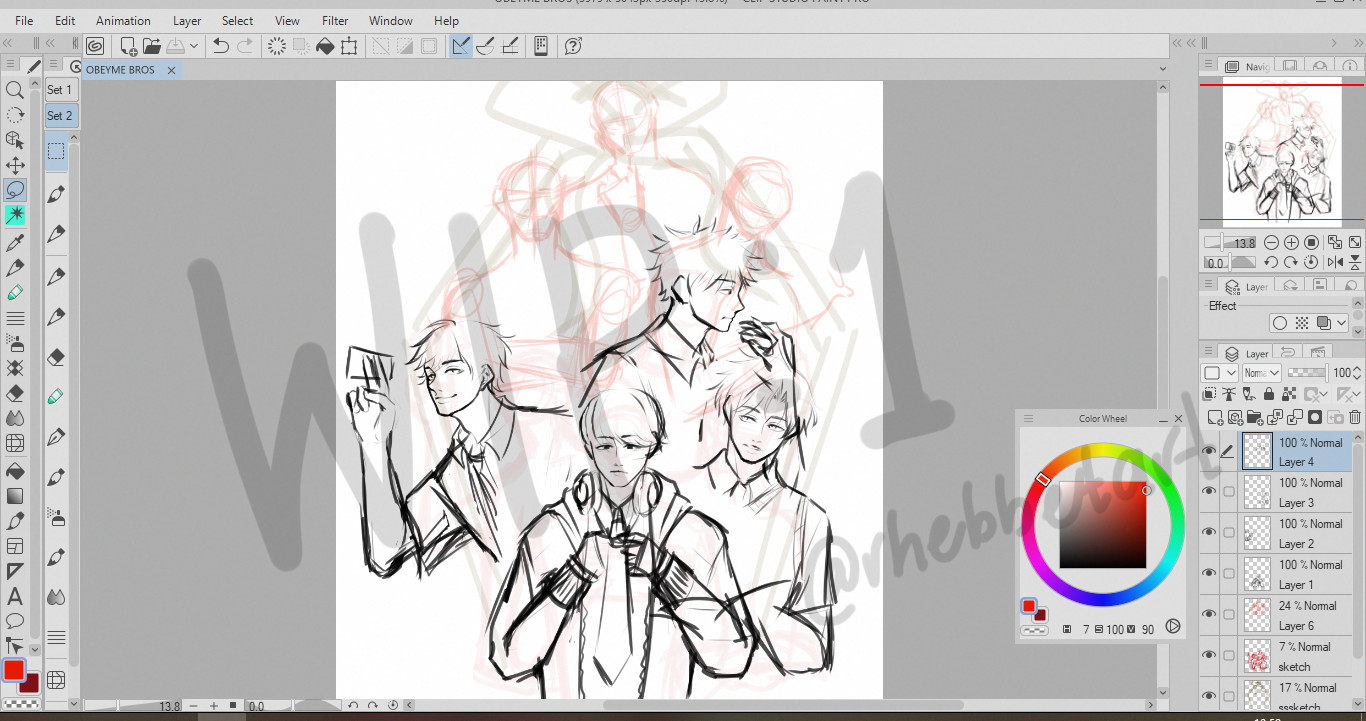The height and width of the screenshot is (721, 1366).
Task: Flip canvas horizontally in the Navigator
Action: tap(1334, 262)
